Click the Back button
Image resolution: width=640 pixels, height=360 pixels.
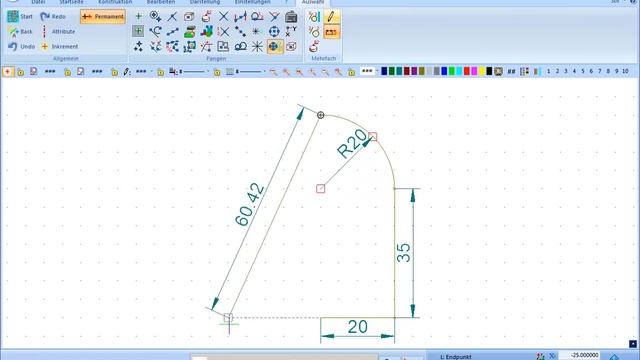pyautogui.click(x=20, y=31)
